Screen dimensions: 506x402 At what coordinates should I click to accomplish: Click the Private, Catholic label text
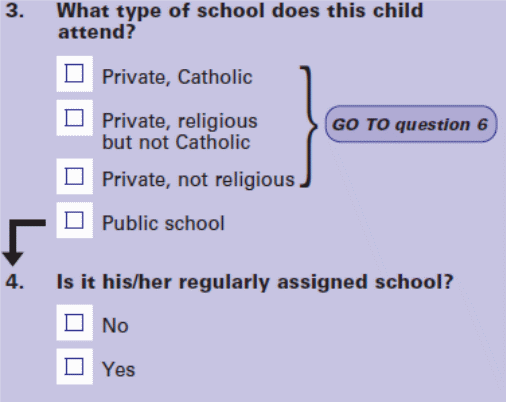(177, 77)
